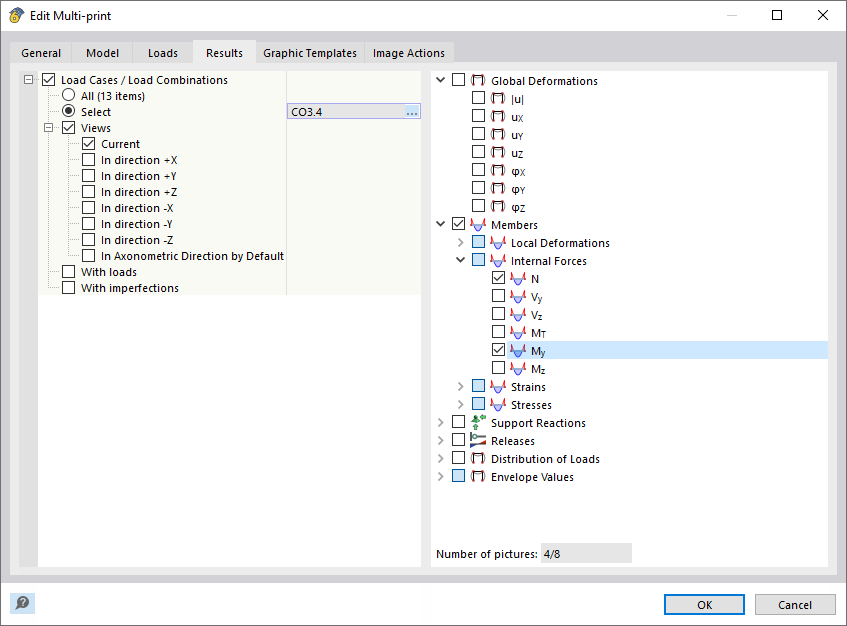Open the load combination browse button

pyautogui.click(x=411, y=111)
